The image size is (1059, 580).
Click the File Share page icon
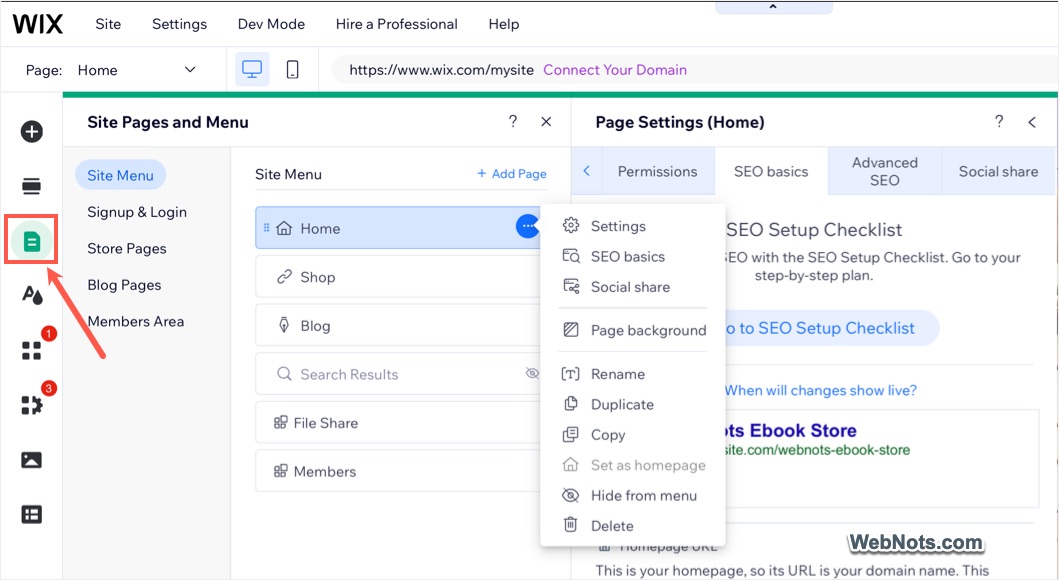[x=280, y=423]
